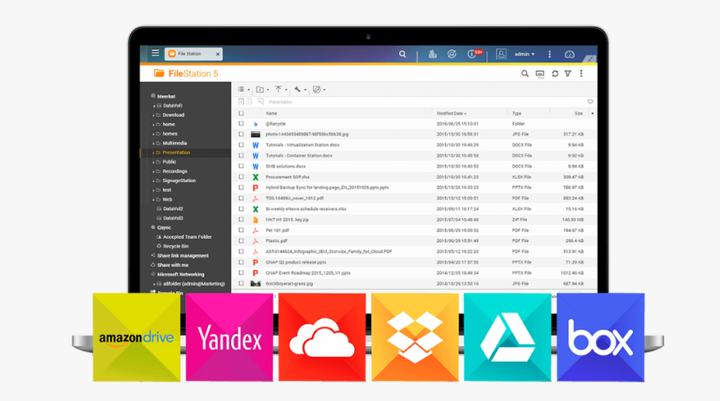Open the smart file filter funnel
The width and height of the screenshot is (720, 401).
(568, 73)
